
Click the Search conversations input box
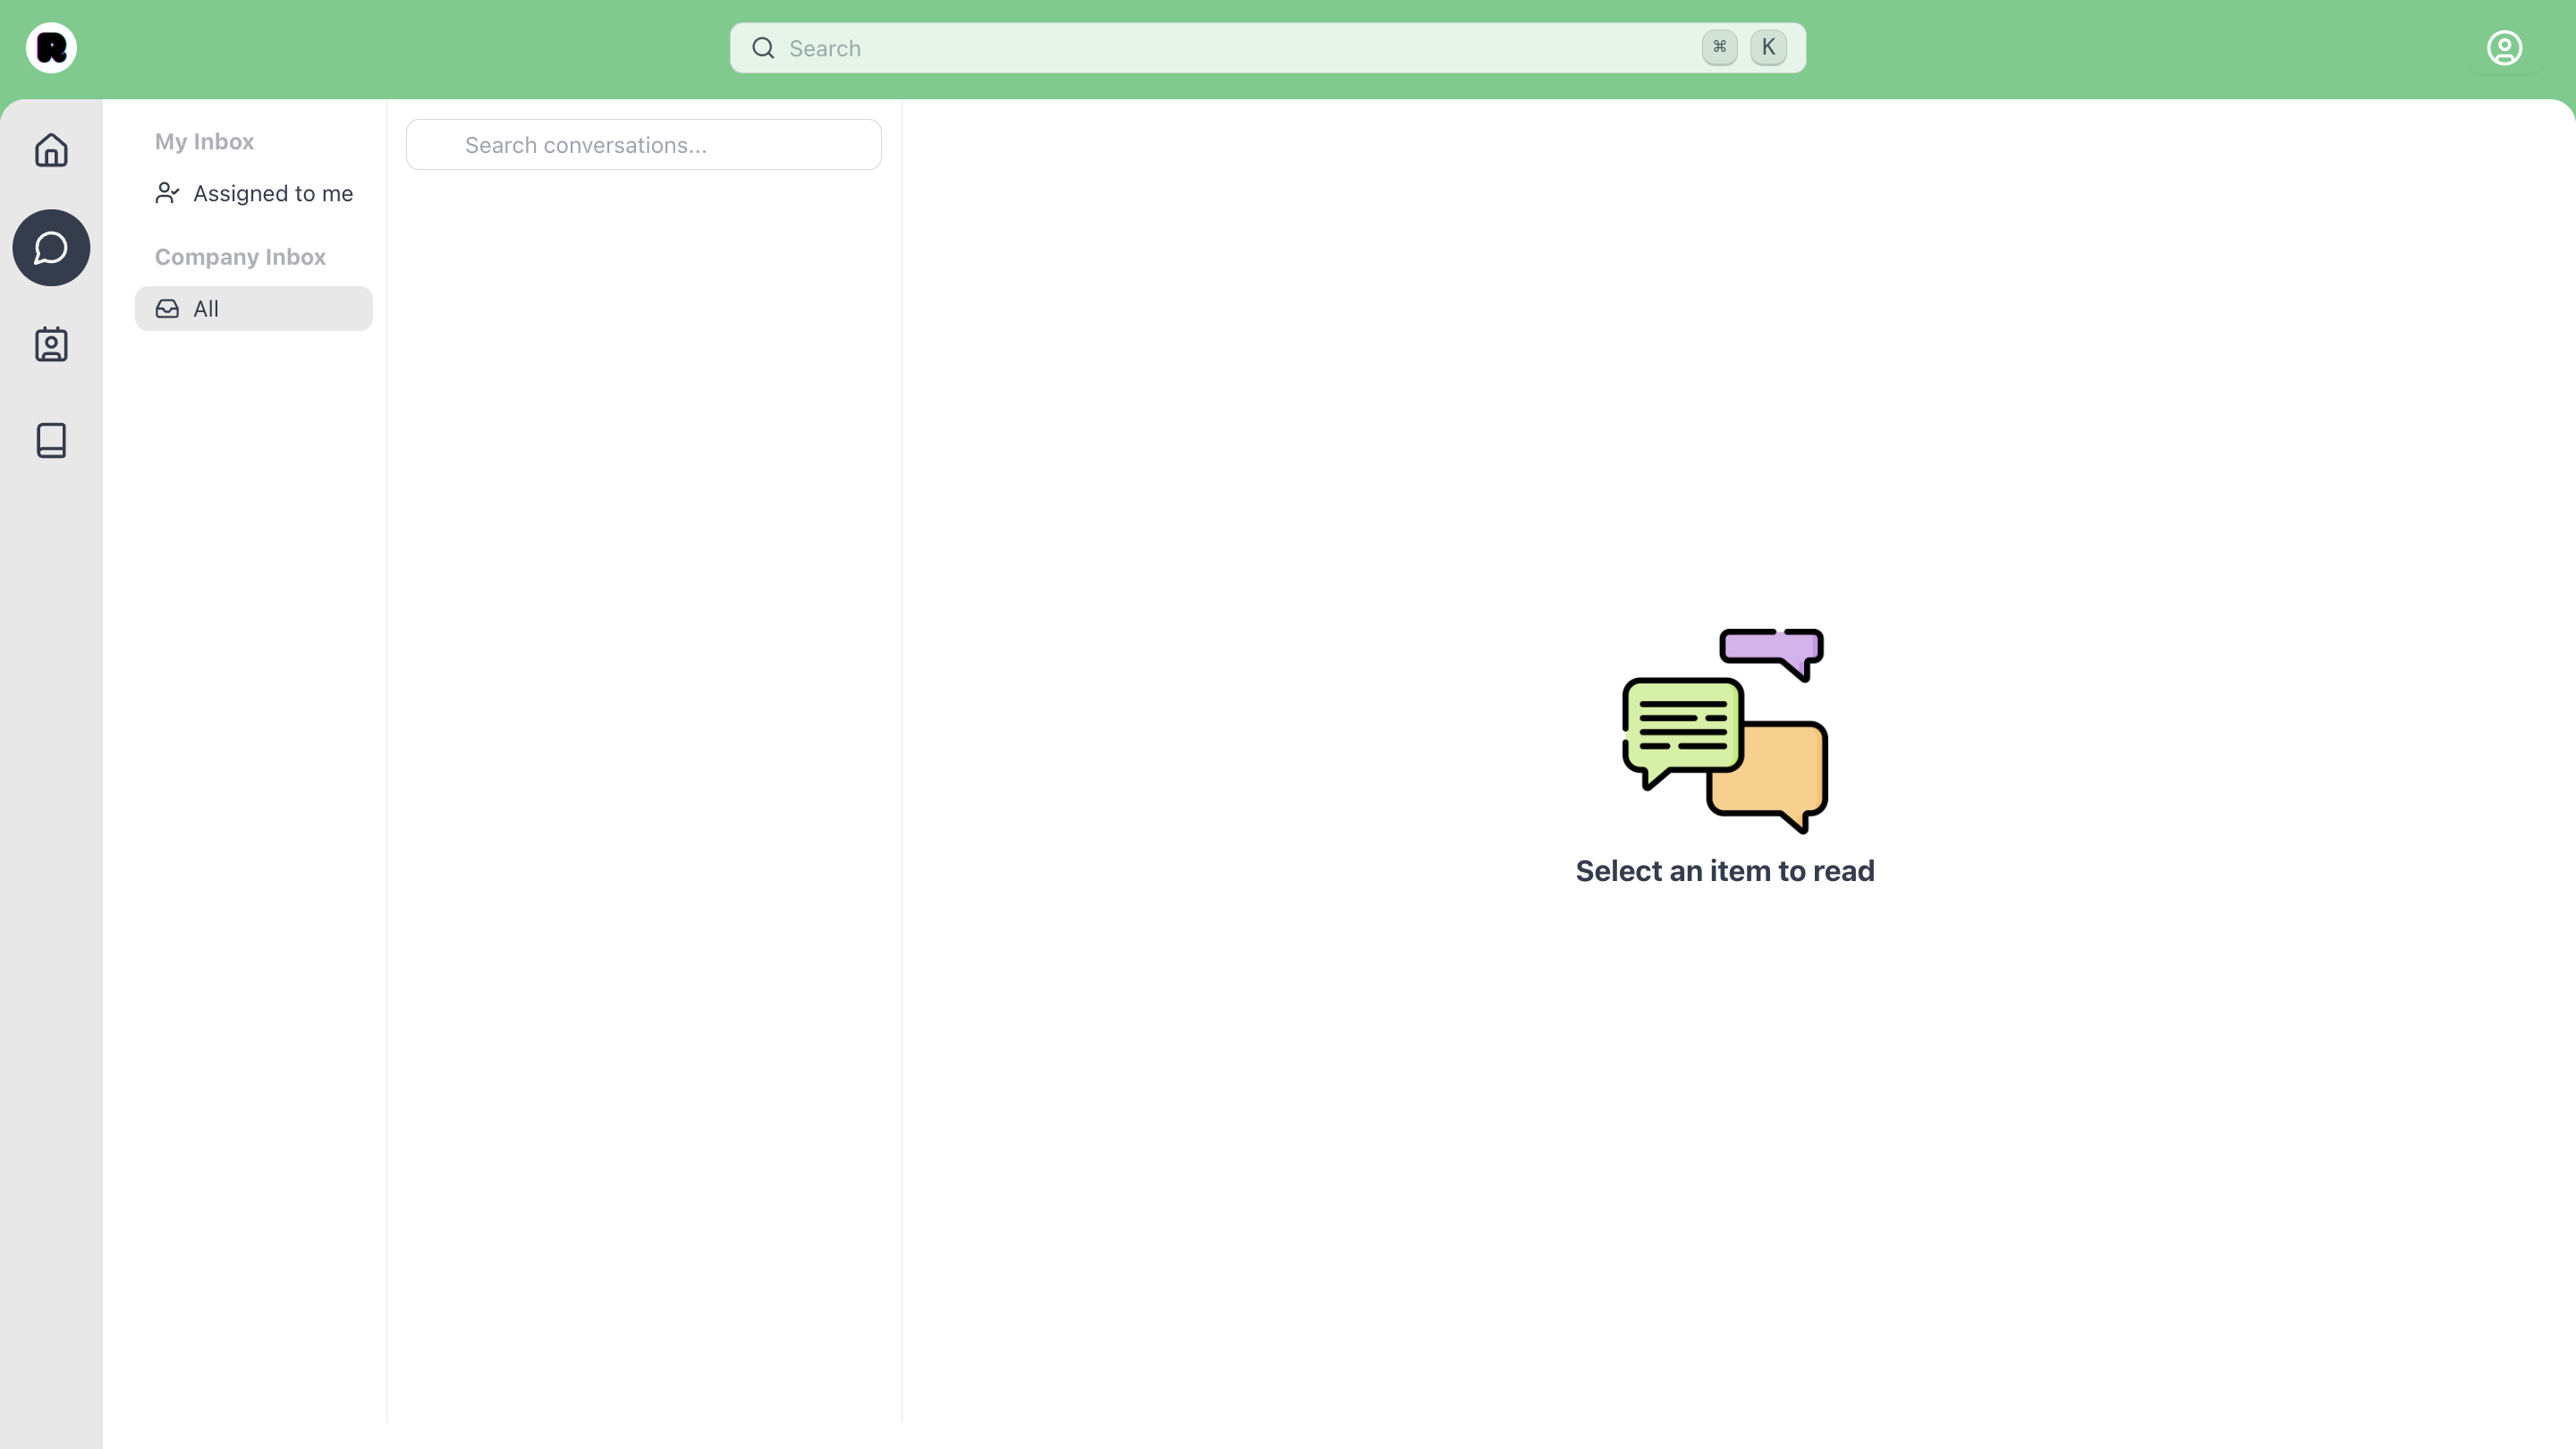tap(643, 144)
